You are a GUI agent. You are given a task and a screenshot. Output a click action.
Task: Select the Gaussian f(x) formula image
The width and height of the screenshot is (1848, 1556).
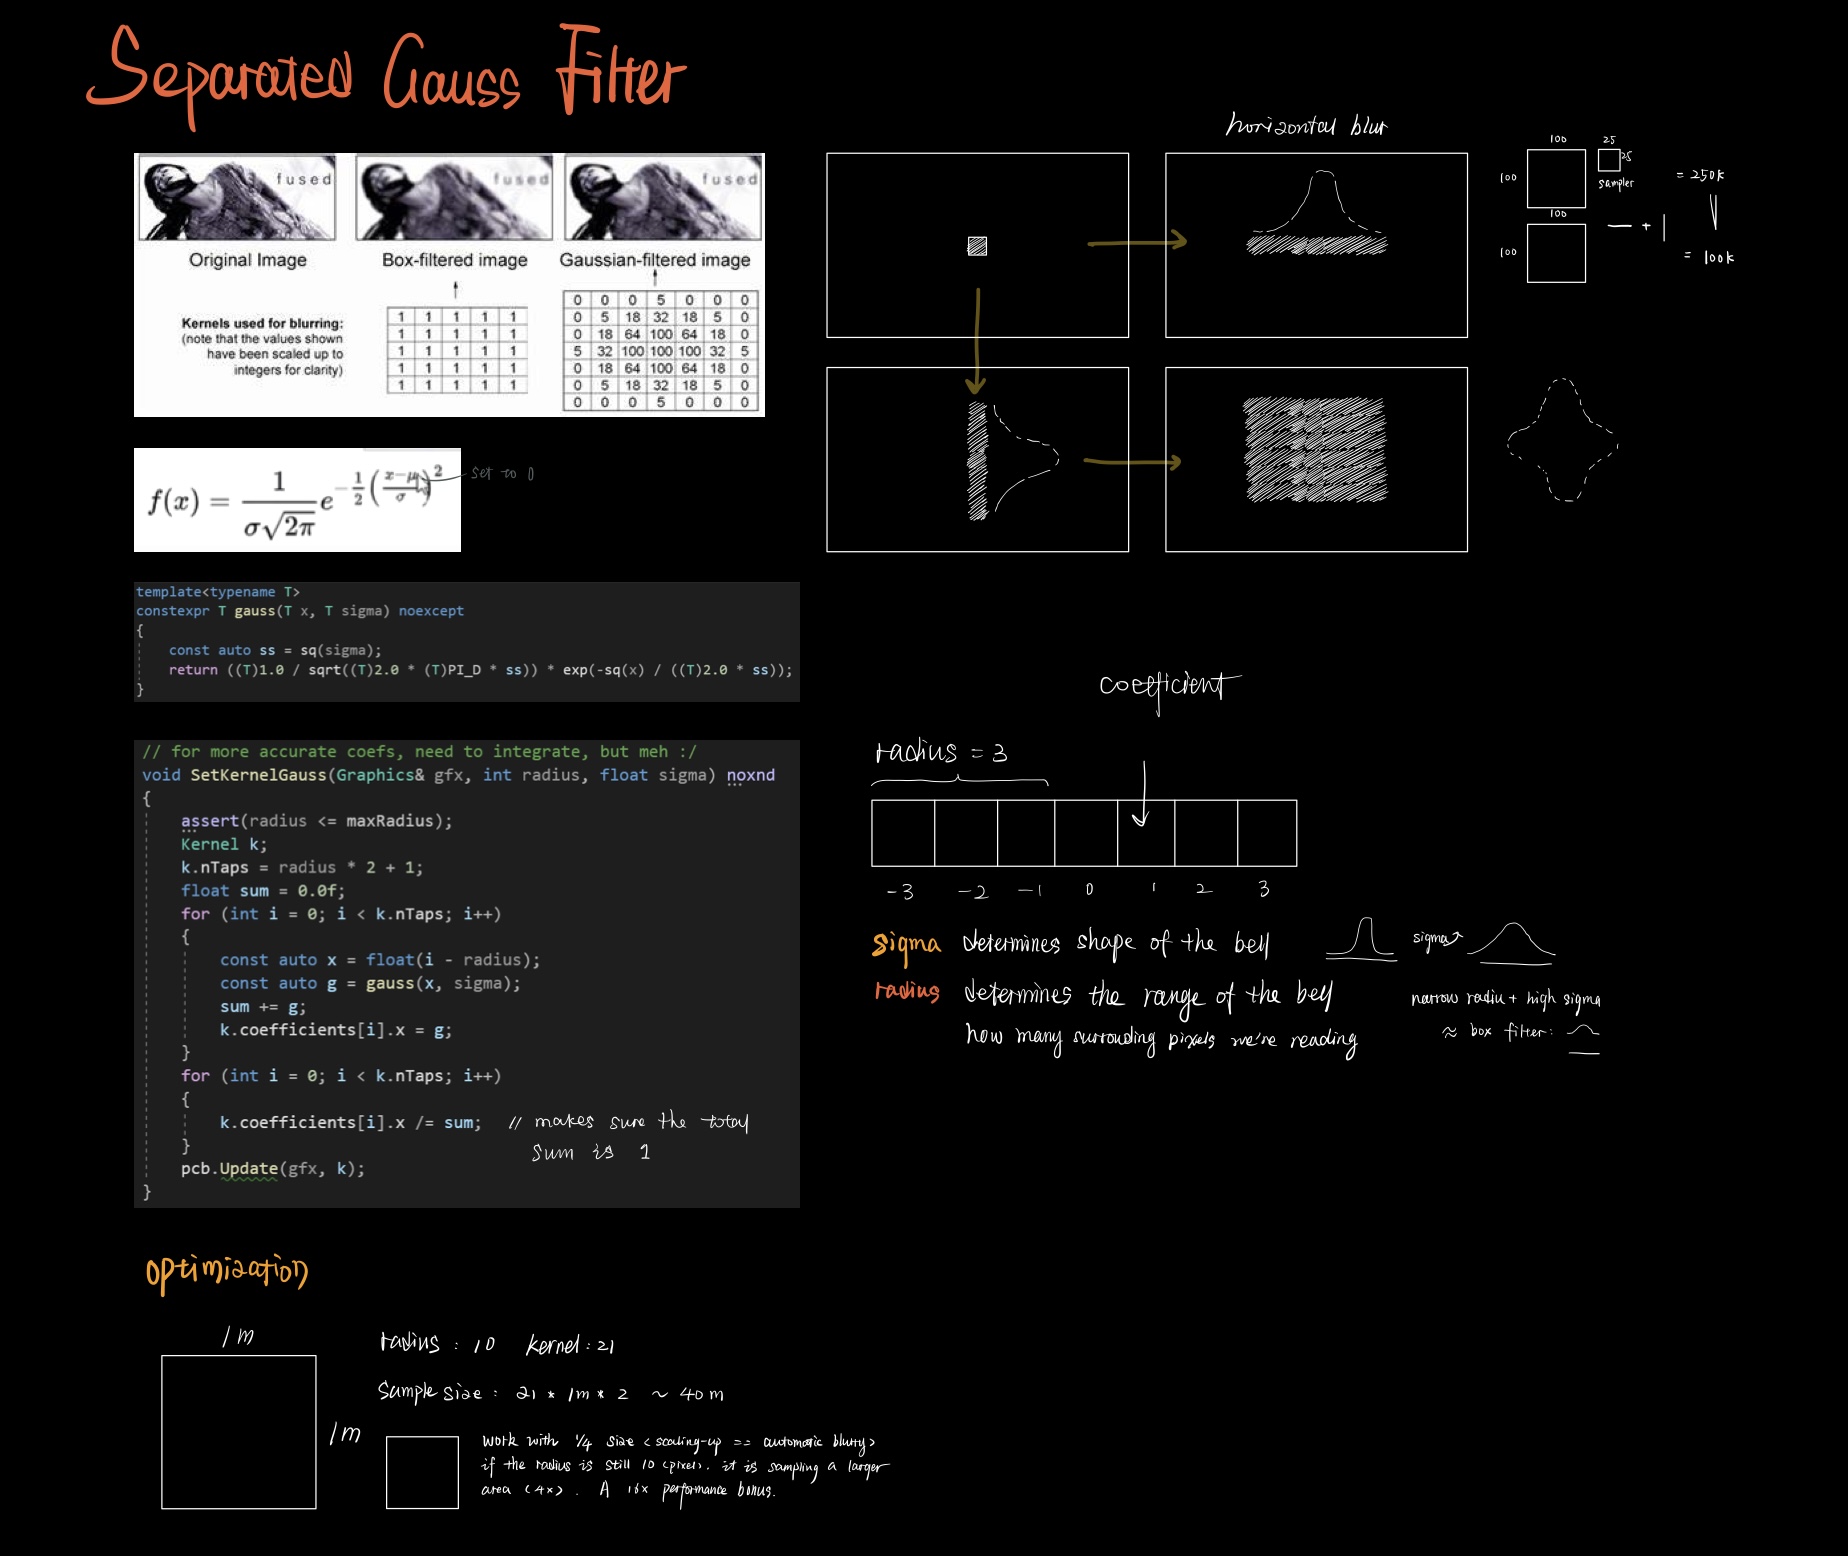(297, 500)
